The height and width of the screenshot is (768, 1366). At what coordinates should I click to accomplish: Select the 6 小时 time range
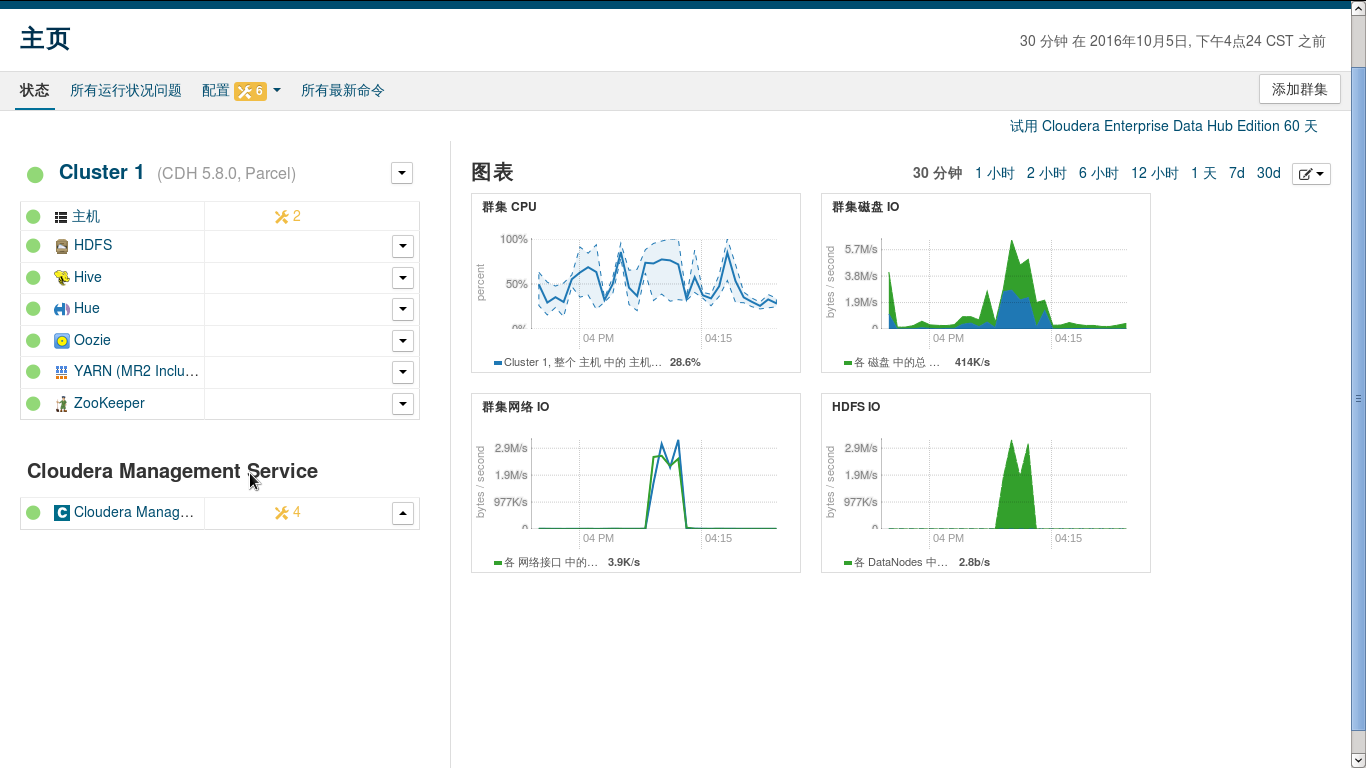coord(1099,173)
